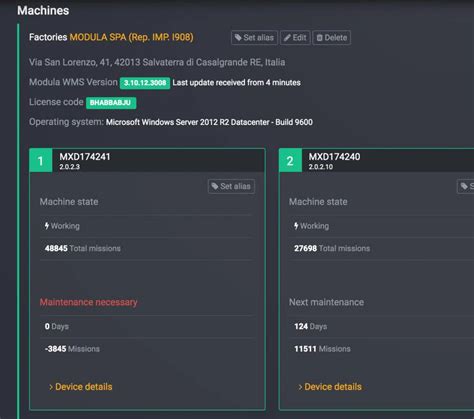Delete the MODULA SPA factory
This screenshot has height=419, width=474.
point(331,38)
